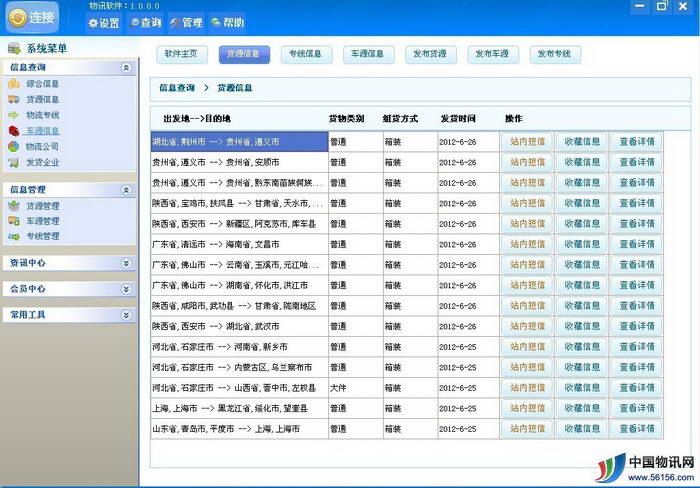The width and height of the screenshot is (700, 488).
Task: Expand the 资讯中心 section
Action: click(126, 263)
